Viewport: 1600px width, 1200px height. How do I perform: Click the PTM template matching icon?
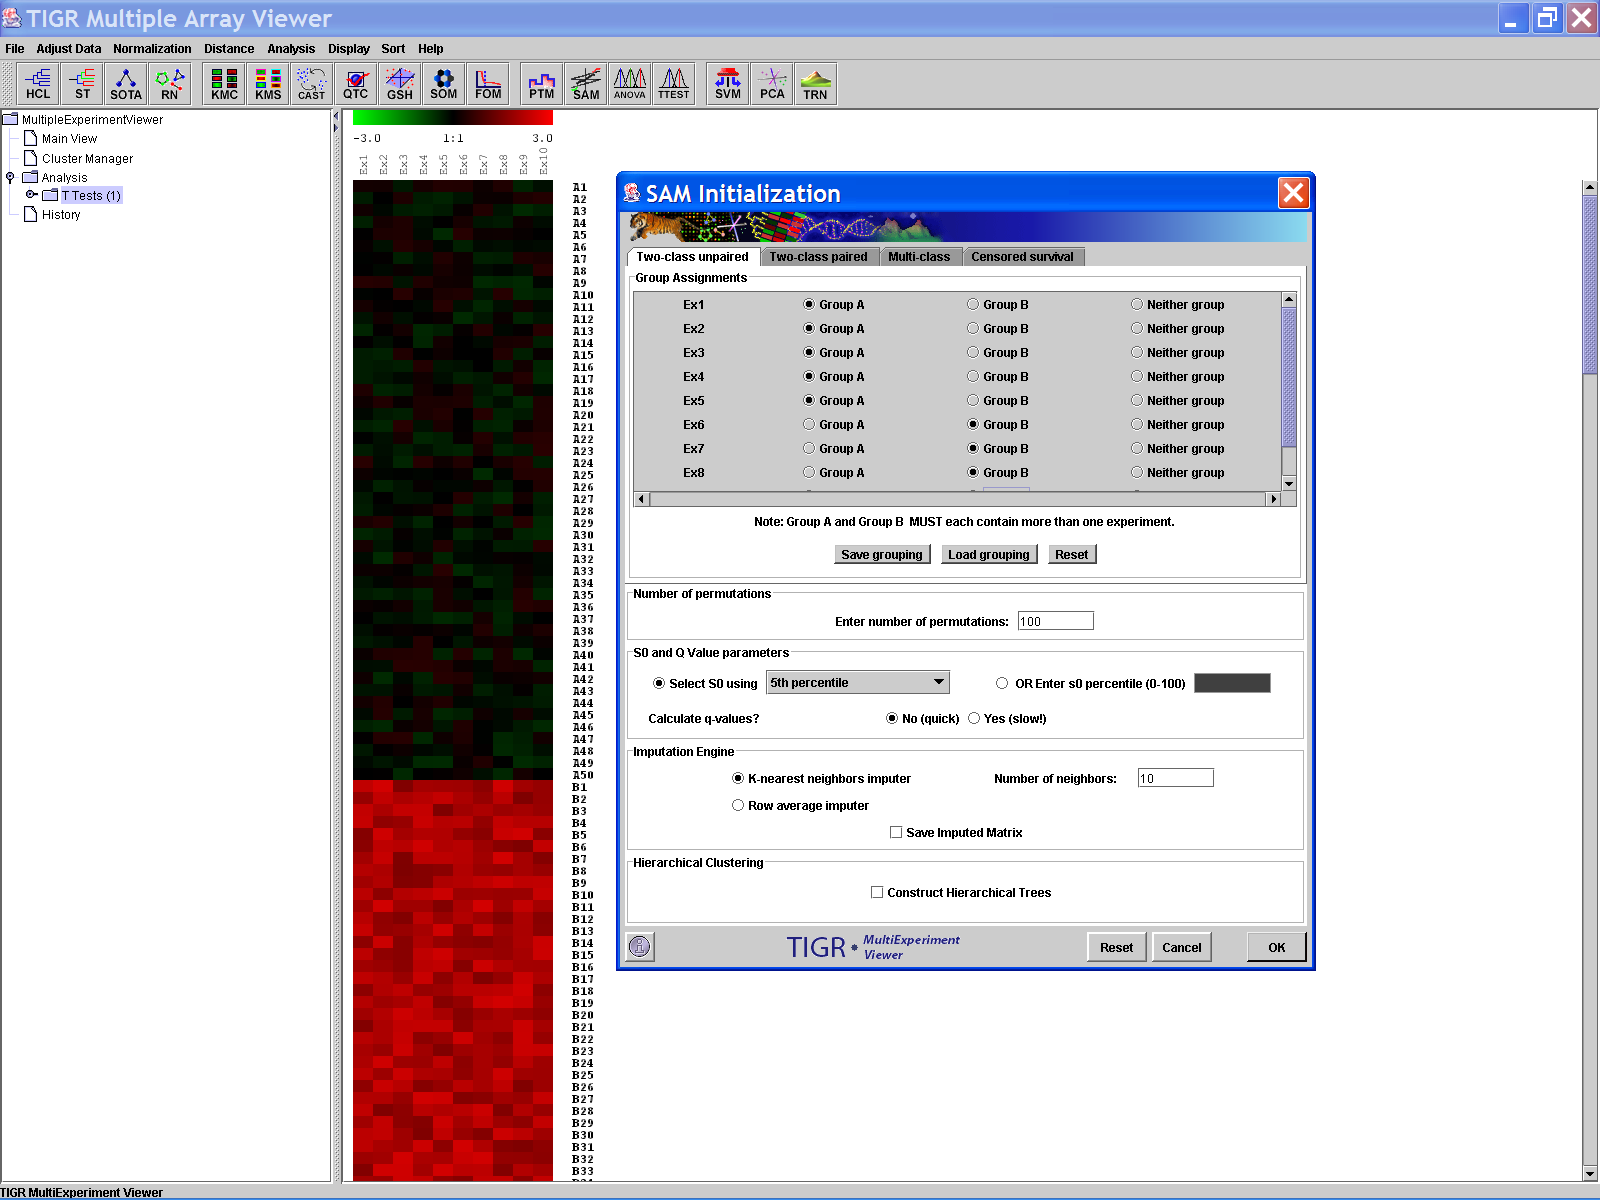click(541, 84)
